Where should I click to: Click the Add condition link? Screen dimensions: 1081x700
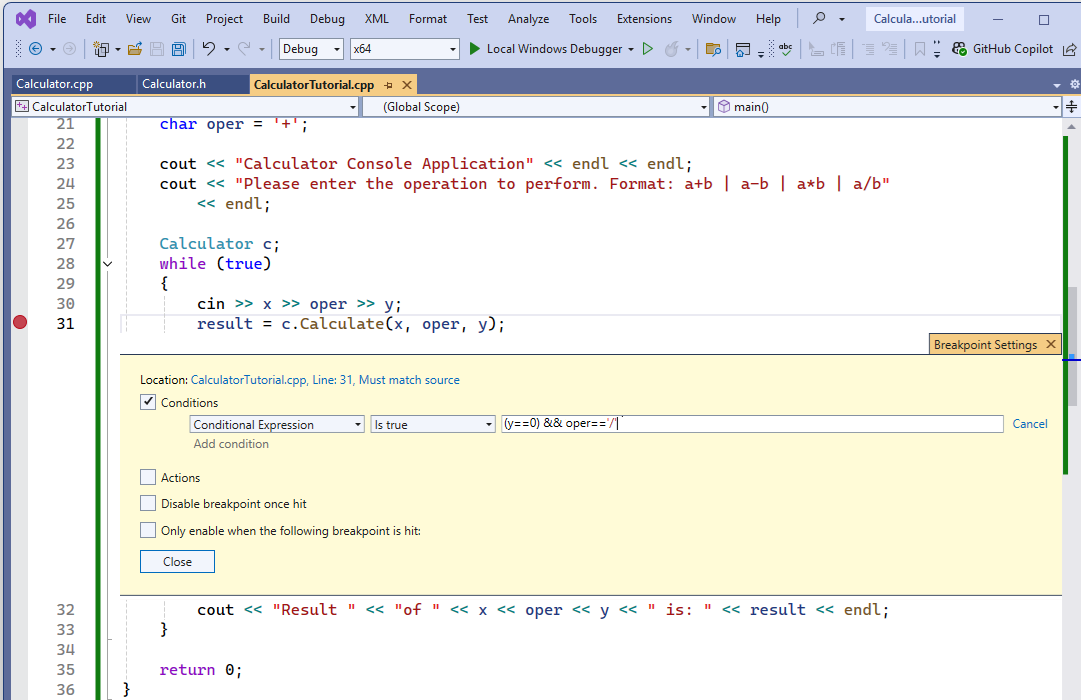[x=231, y=443]
